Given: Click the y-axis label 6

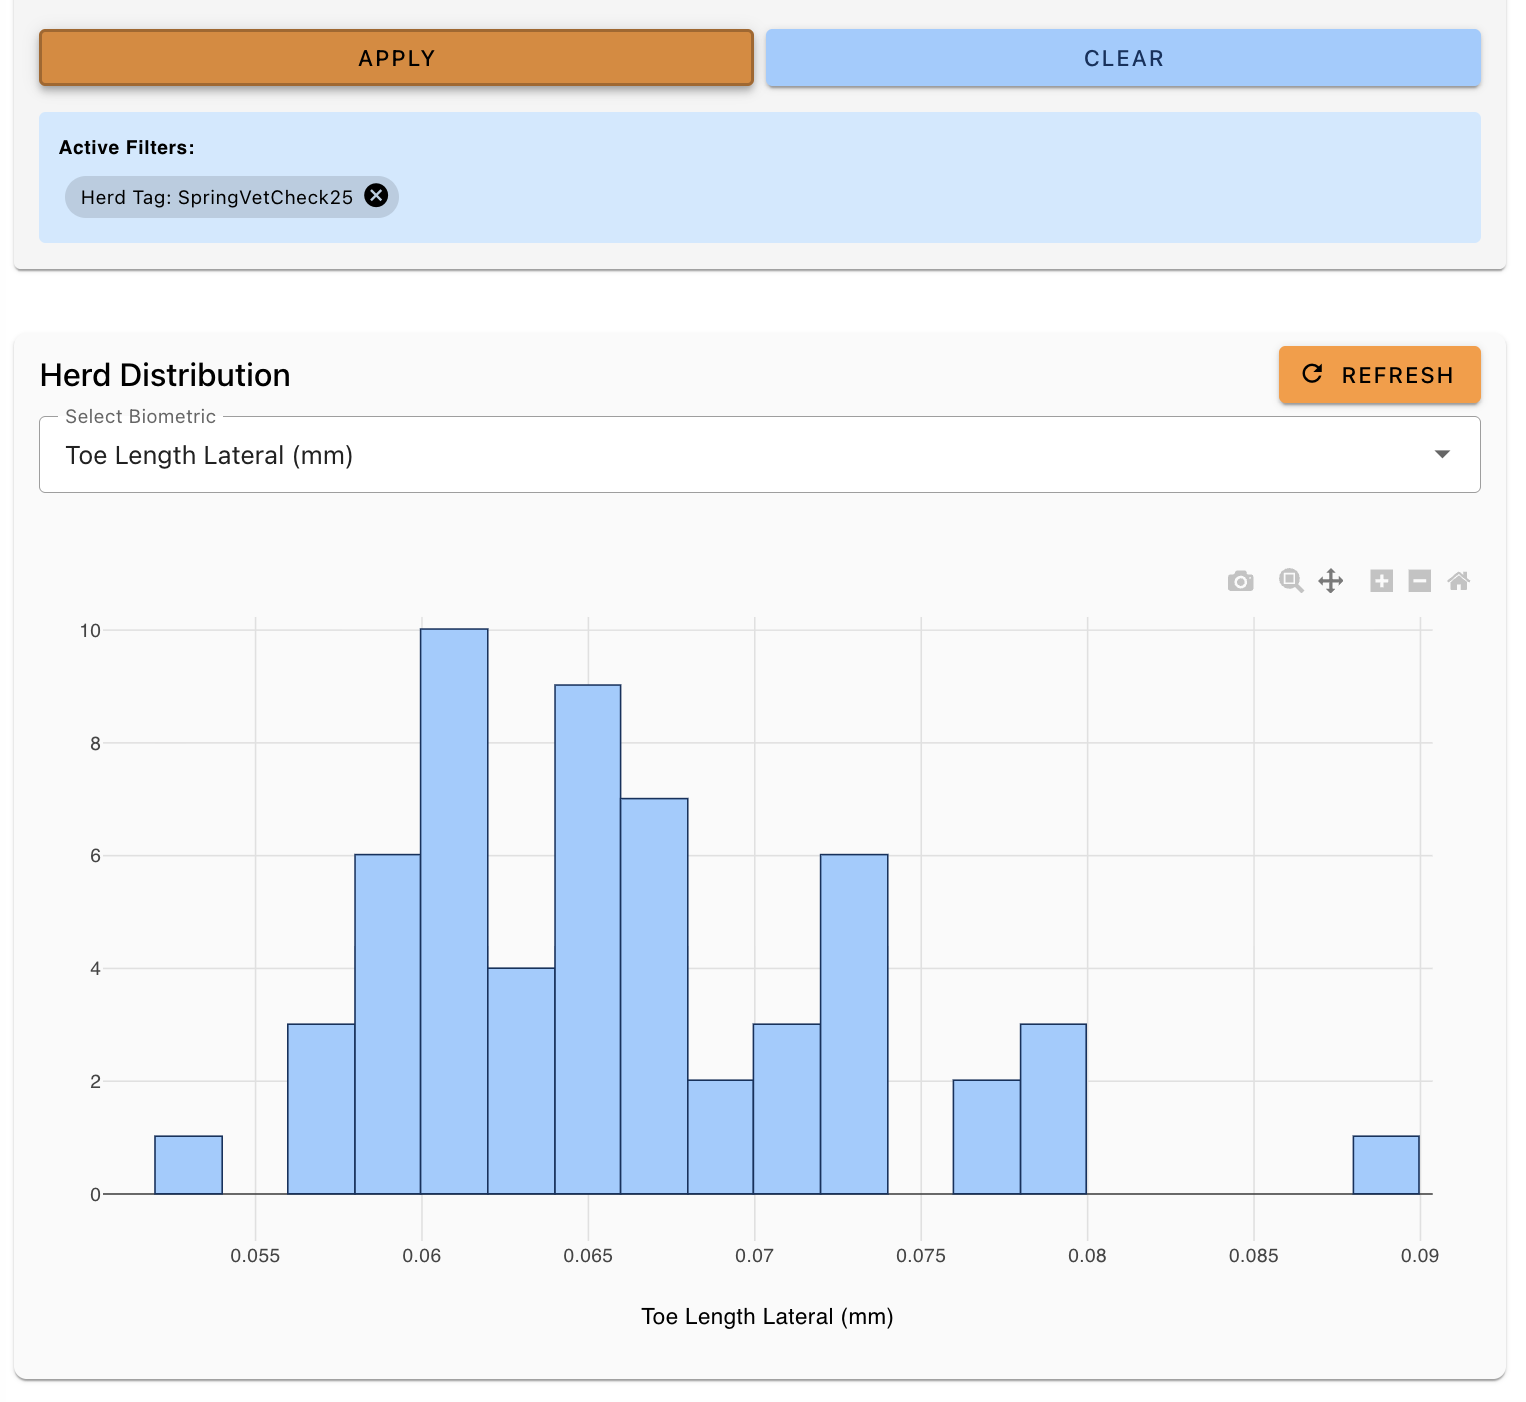Looking at the screenshot, I should [x=96, y=856].
